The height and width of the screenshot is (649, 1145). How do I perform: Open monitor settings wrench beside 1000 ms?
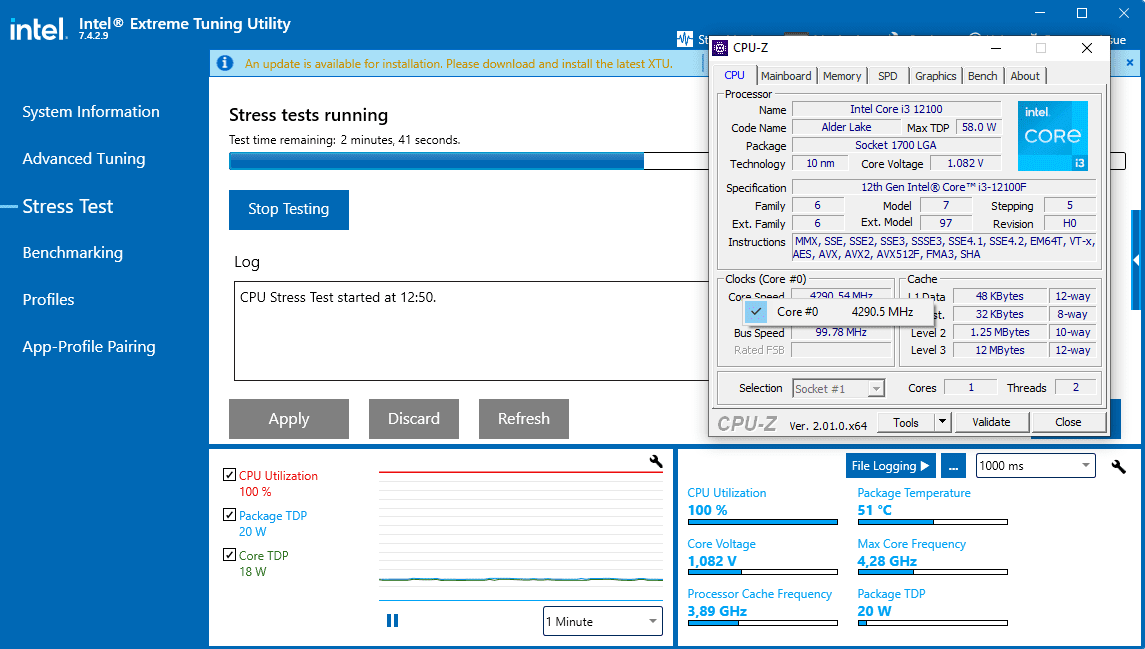point(1118,466)
